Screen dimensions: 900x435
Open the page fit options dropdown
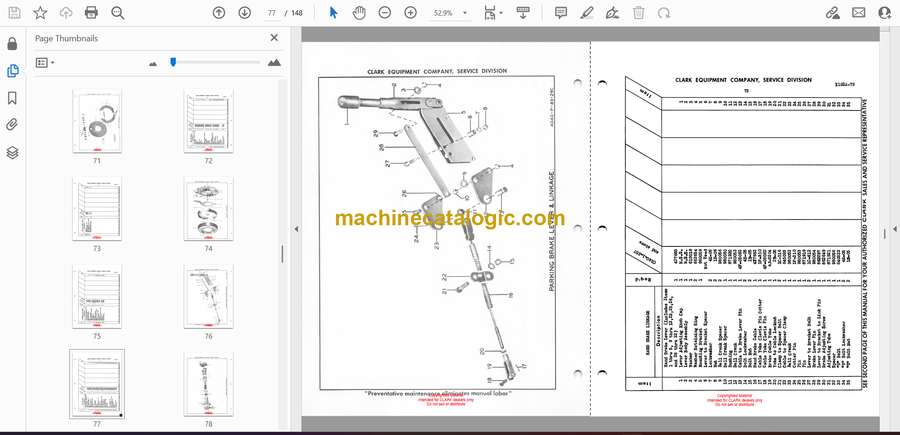tap(493, 13)
